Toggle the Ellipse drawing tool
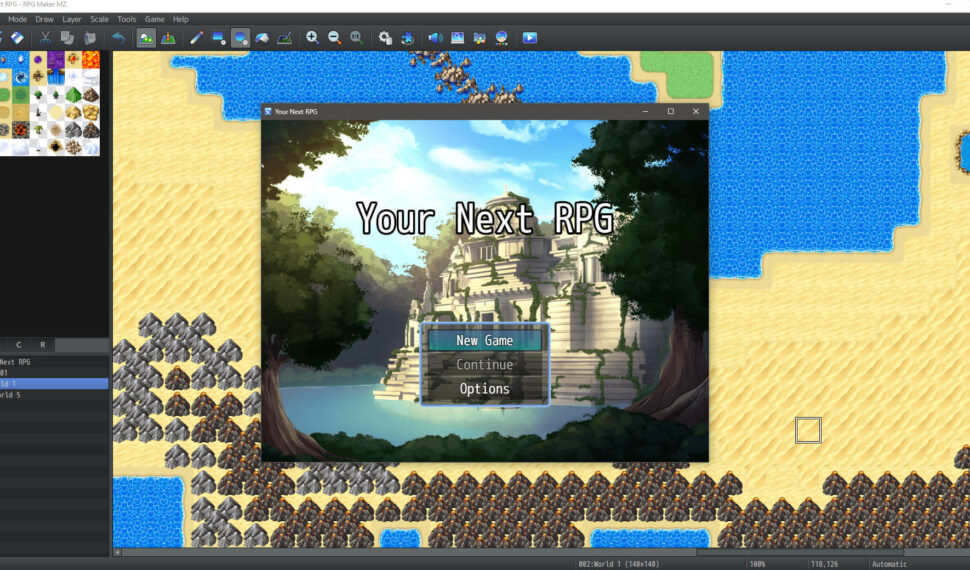 (240, 38)
